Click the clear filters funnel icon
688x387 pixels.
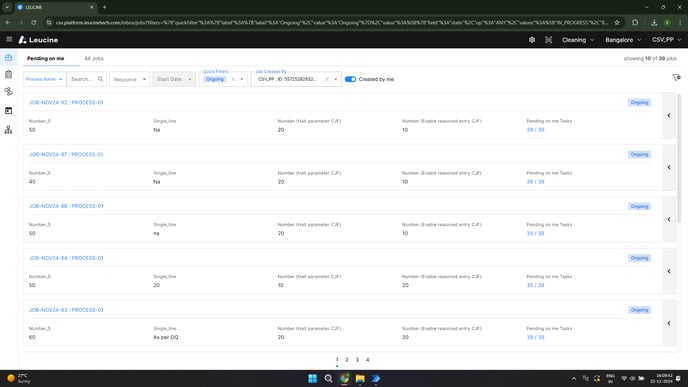[x=676, y=78]
